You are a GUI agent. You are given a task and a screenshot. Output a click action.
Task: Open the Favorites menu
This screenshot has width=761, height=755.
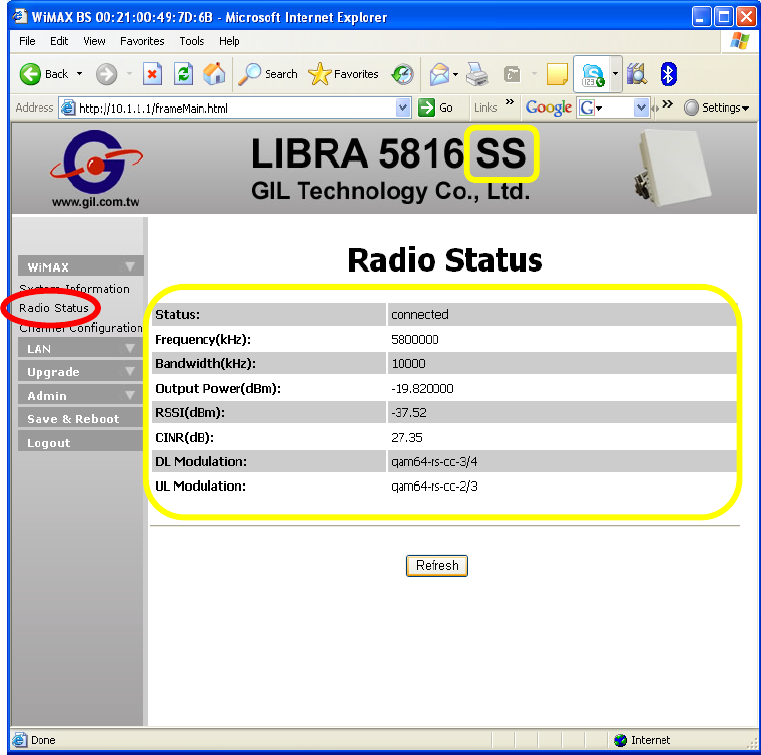[142, 41]
